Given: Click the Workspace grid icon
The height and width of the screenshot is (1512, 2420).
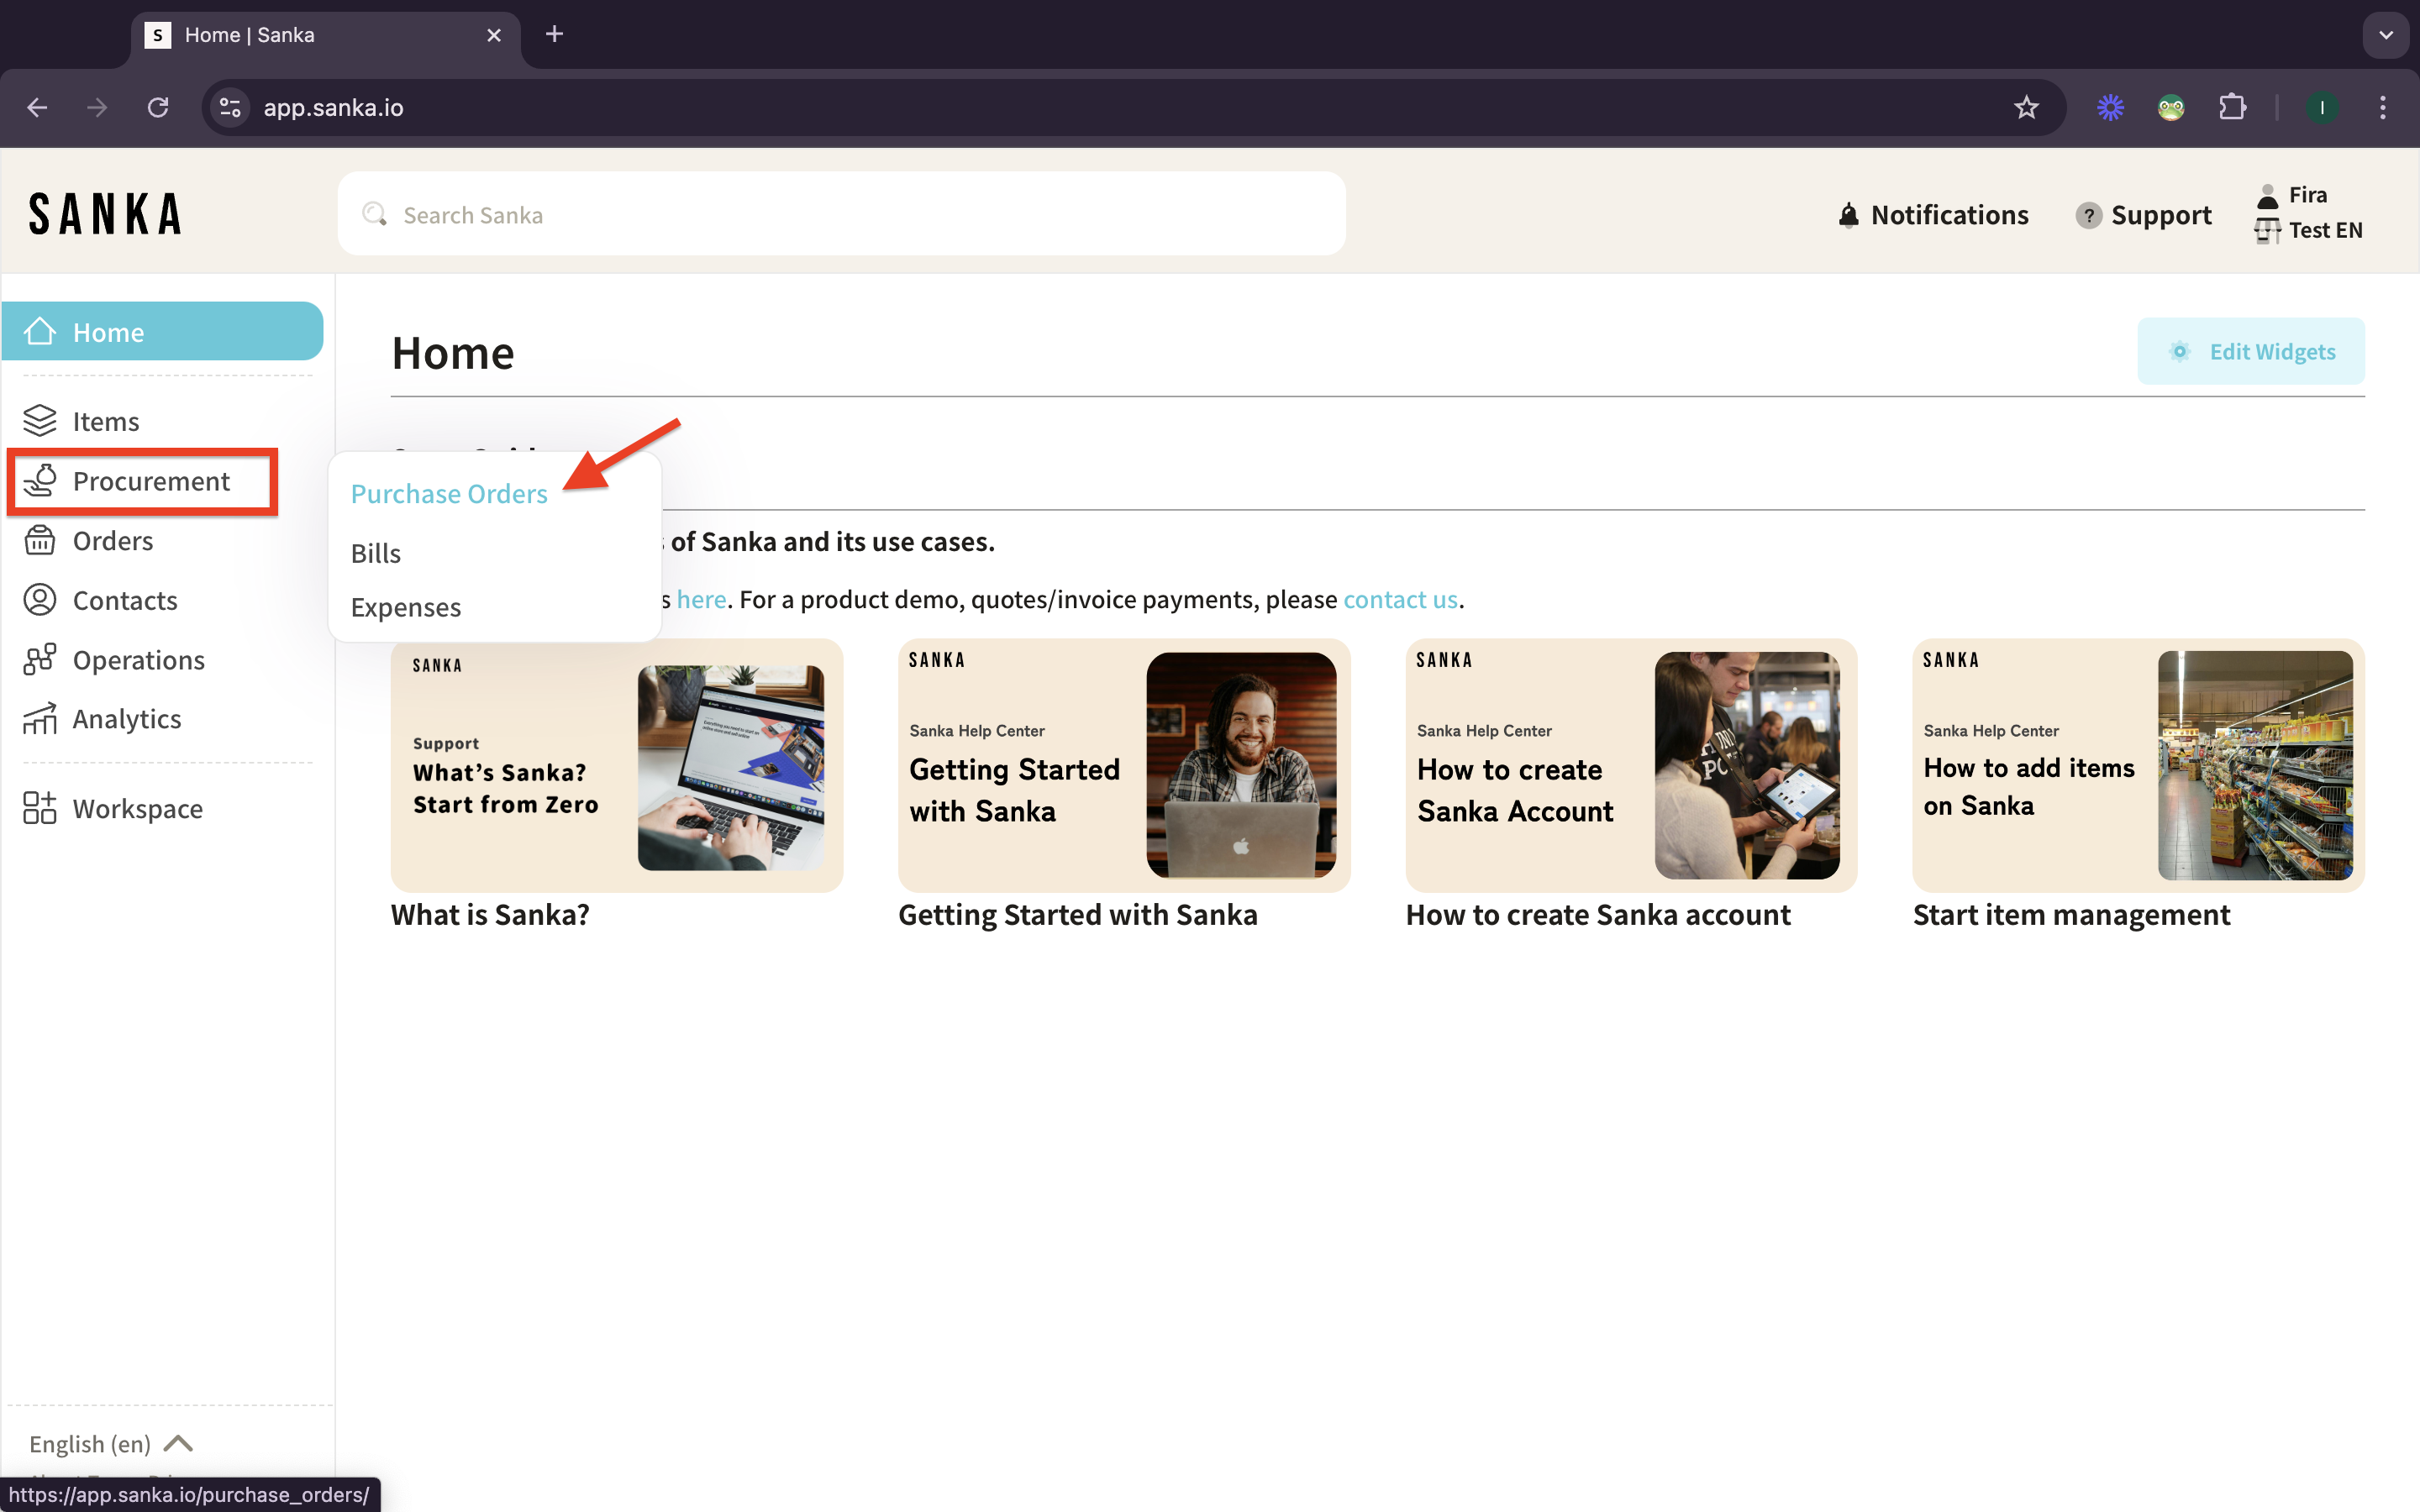Looking at the screenshot, I should pos(40,808).
